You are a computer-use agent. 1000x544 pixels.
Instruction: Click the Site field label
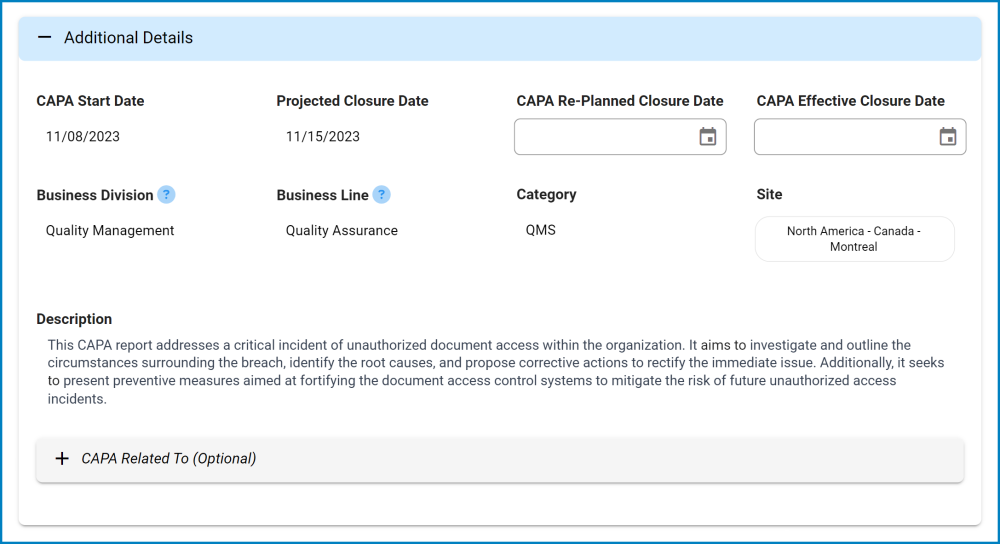pos(769,195)
